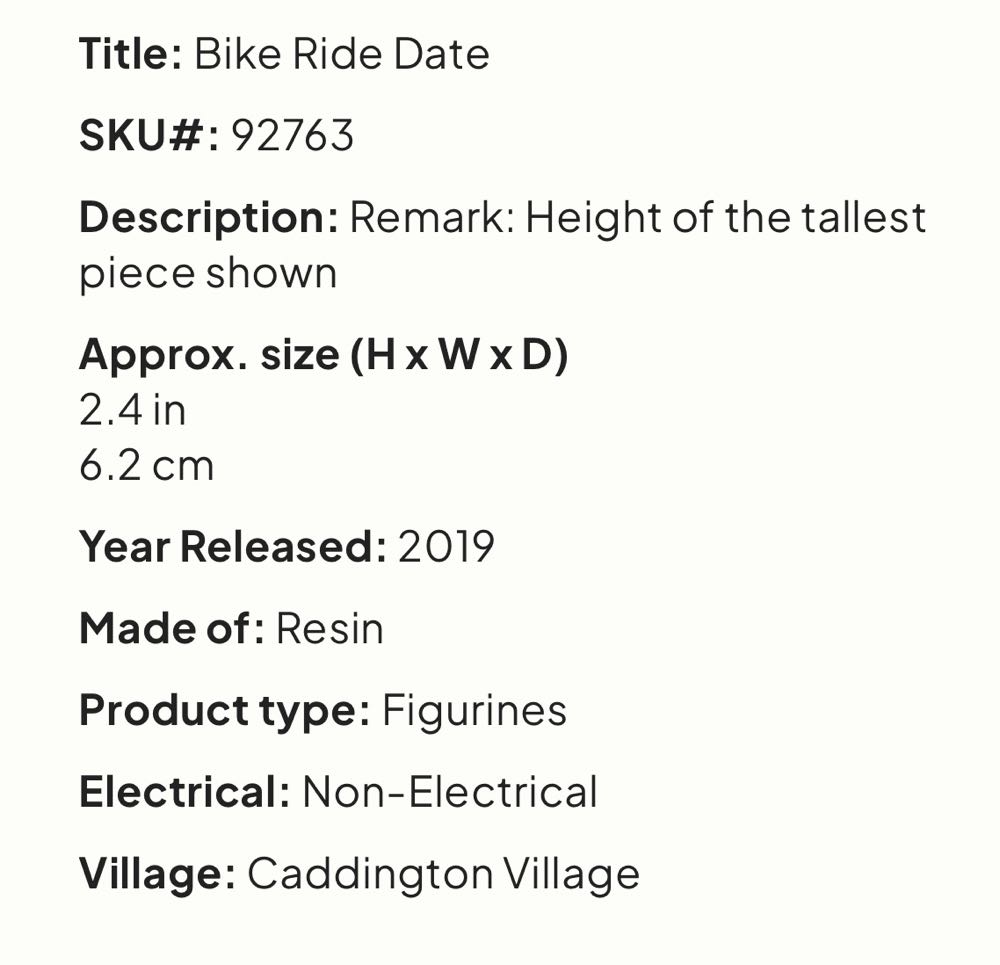1000x965 pixels.
Task: Open the "Figurines" product type
Action: [474, 710]
